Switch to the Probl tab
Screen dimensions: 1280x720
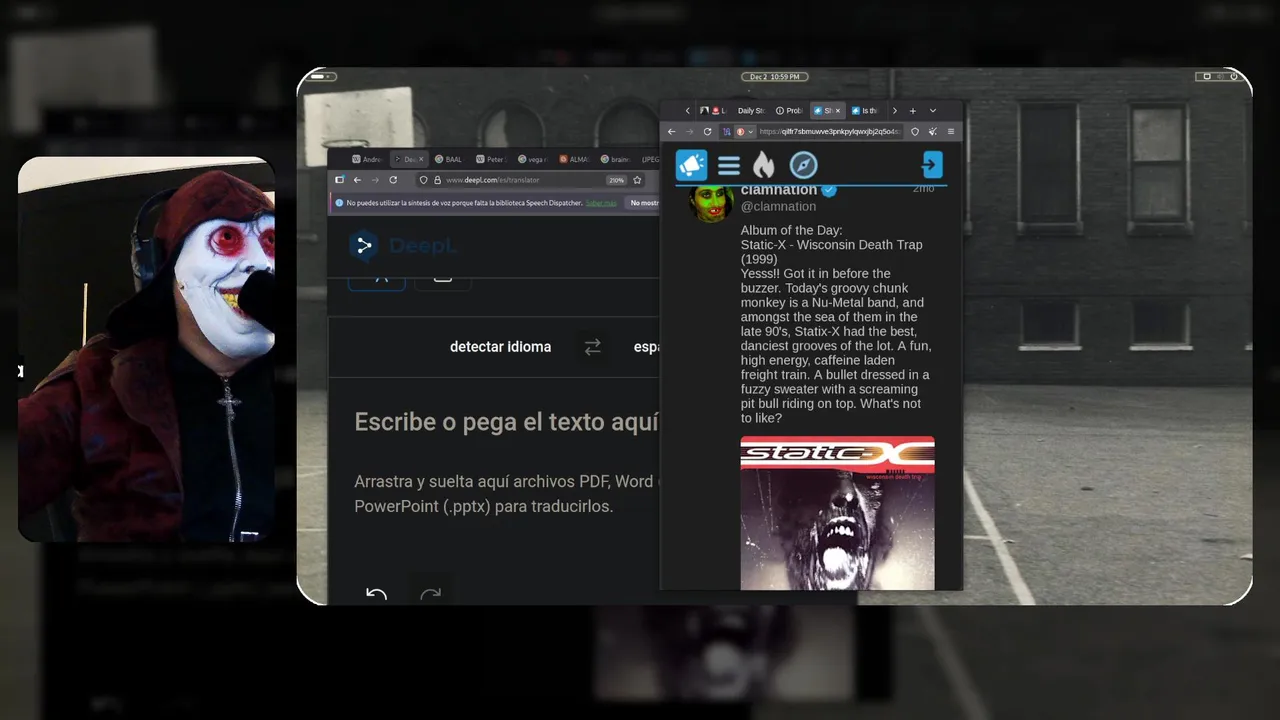point(789,111)
